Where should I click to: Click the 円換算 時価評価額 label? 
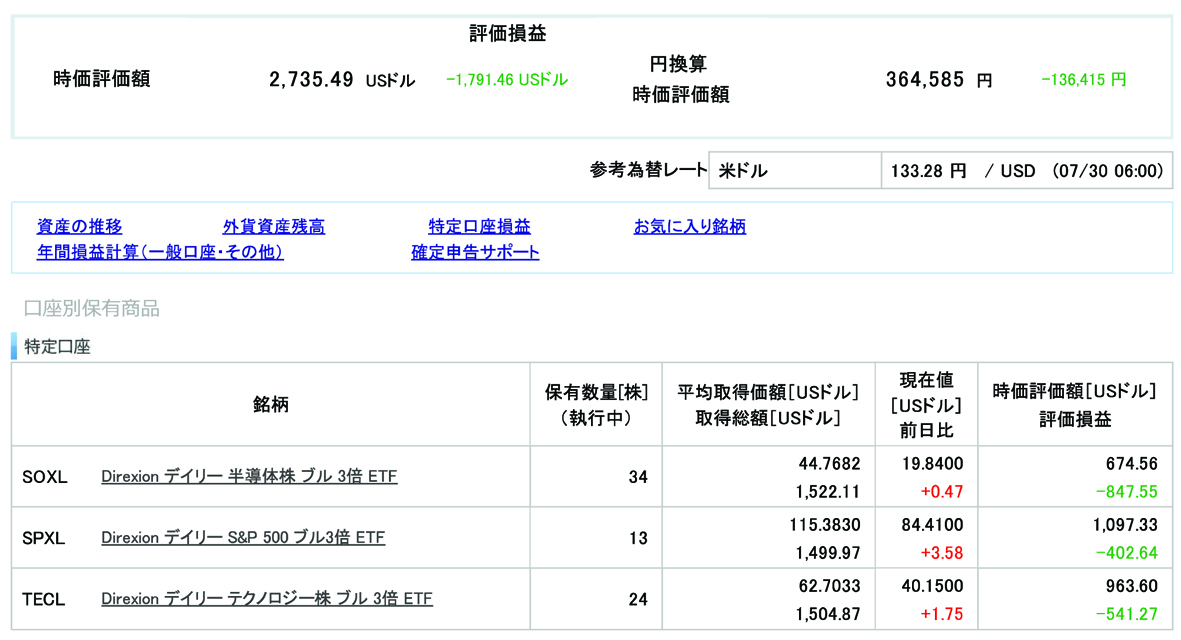[680, 79]
